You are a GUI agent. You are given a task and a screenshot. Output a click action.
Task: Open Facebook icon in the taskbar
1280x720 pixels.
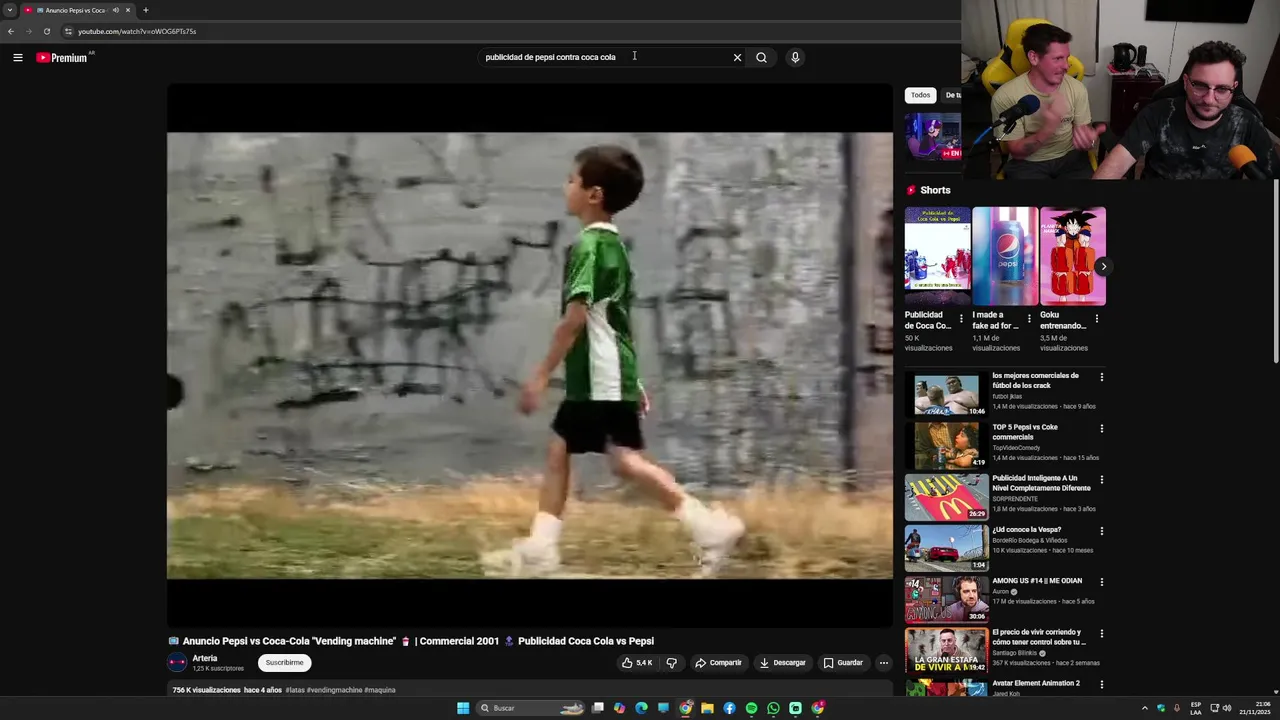click(x=729, y=708)
